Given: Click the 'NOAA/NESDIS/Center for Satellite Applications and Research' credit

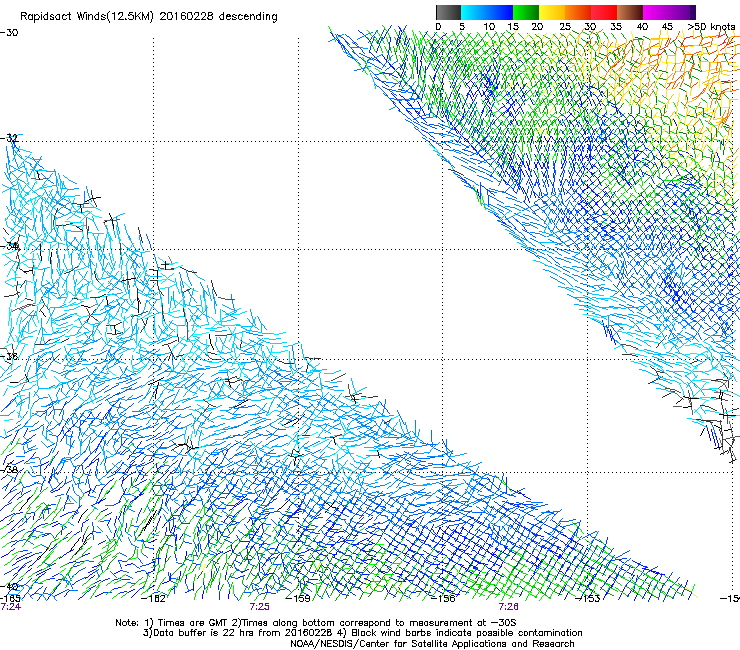Looking at the screenshot, I should point(432,643).
